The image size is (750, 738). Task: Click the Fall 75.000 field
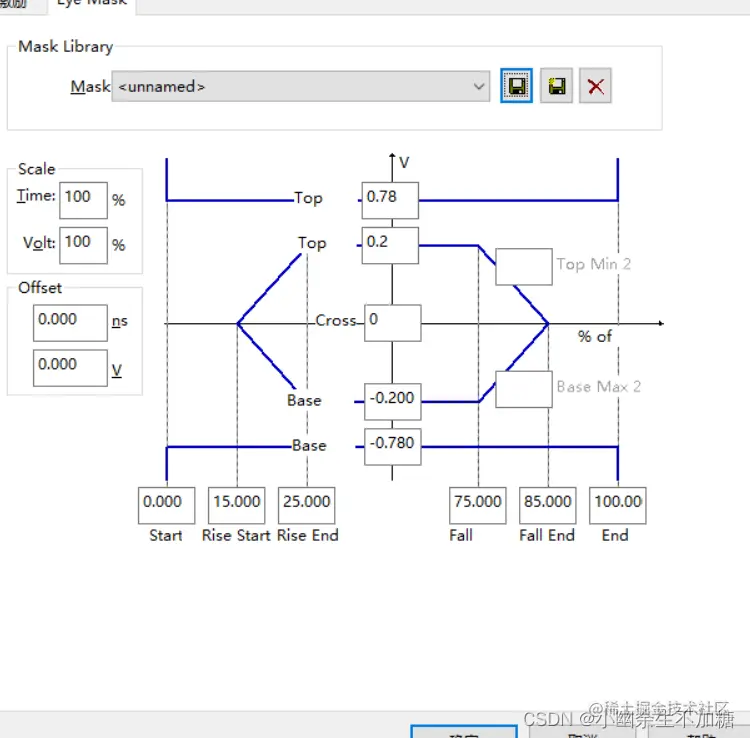click(477, 506)
